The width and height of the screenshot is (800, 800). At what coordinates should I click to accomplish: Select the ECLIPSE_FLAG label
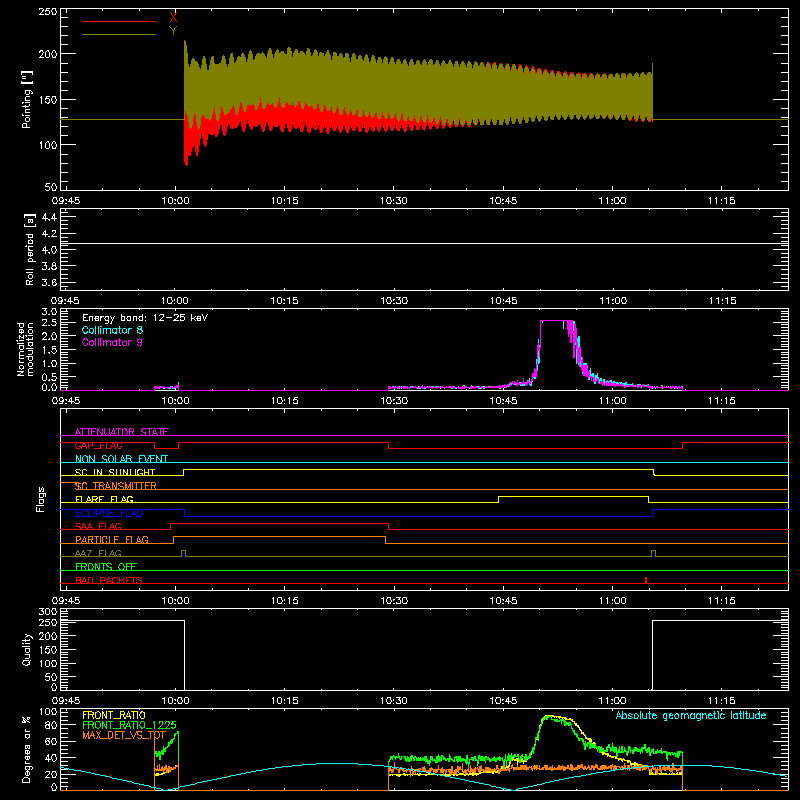[109, 513]
